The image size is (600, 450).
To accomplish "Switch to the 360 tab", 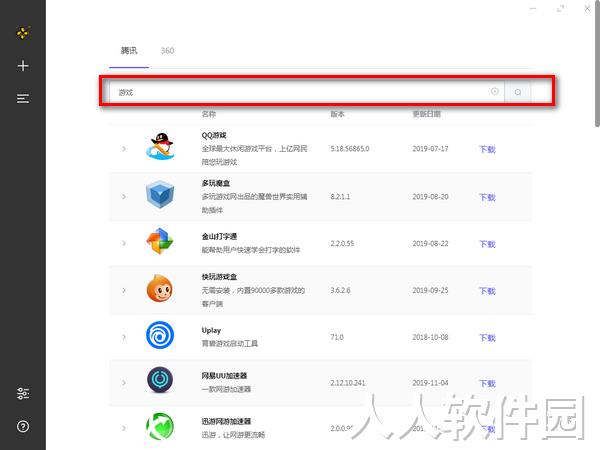I will click(x=167, y=51).
